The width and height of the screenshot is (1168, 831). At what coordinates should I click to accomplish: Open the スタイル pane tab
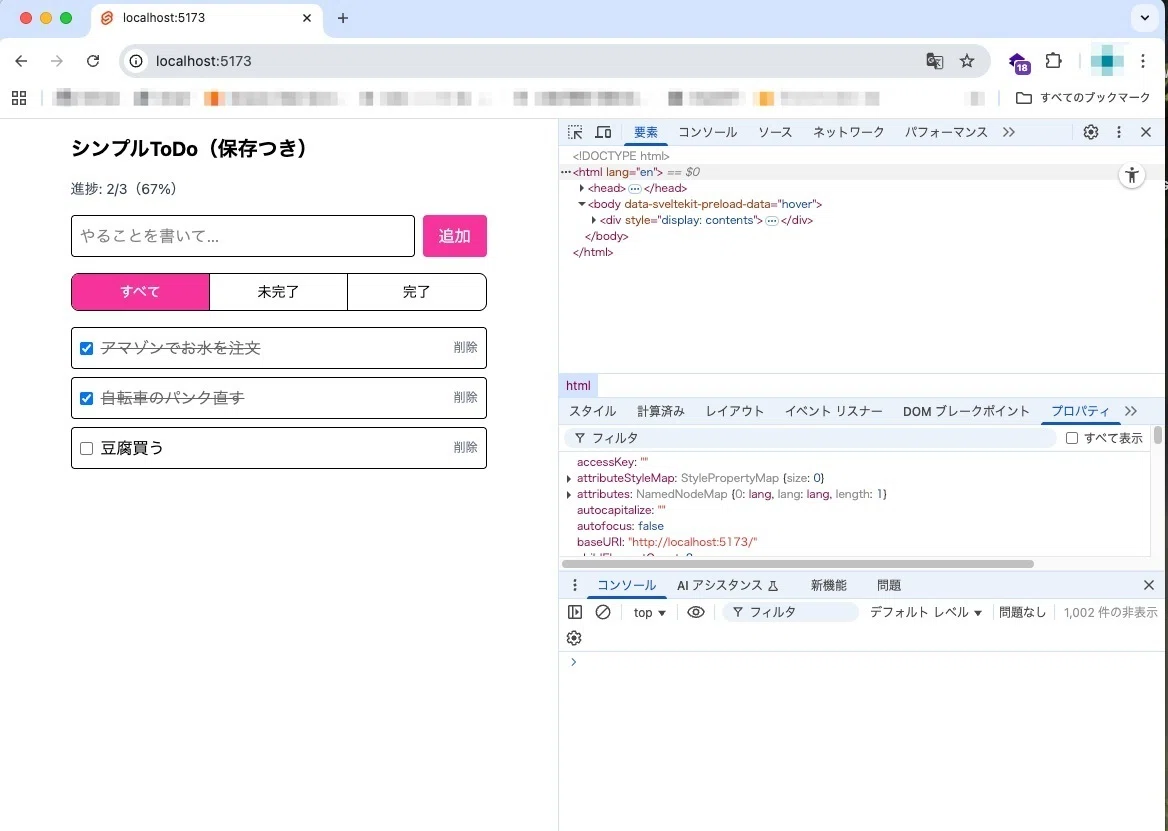tap(592, 411)
